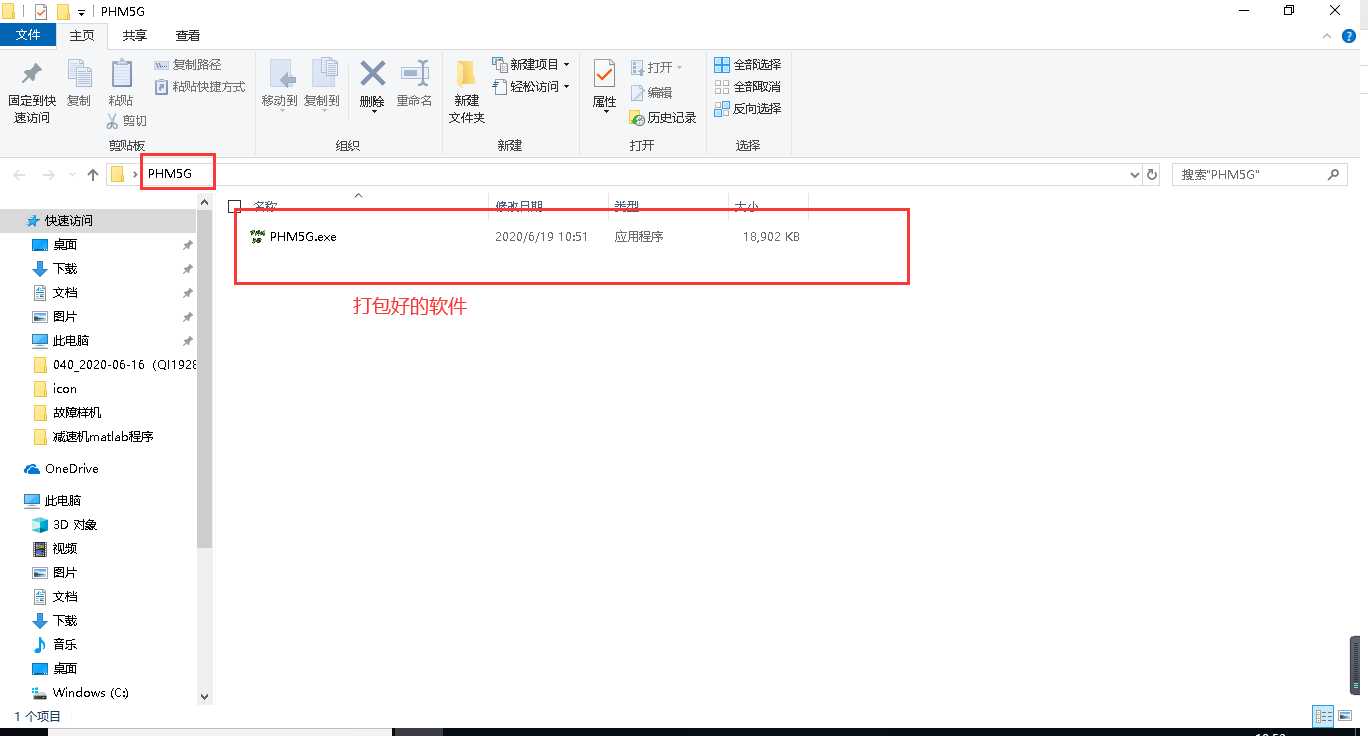Toggle the select-all checkbox in header
The width and height of the screenshot is (1368, 736).
tap(235, 207)
